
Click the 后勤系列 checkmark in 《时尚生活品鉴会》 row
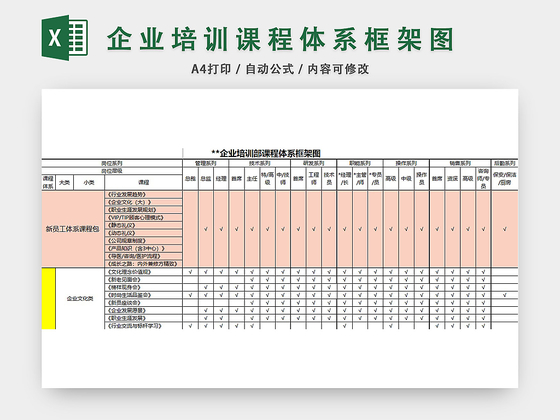505,295
